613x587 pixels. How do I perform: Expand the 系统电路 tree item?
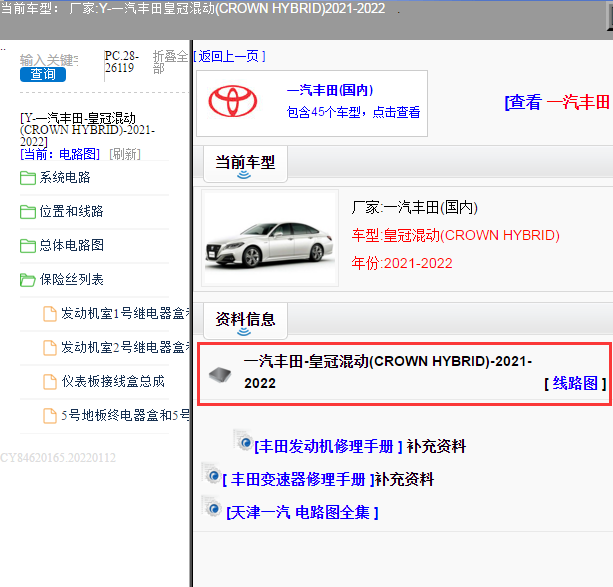[x=65, y=178]
